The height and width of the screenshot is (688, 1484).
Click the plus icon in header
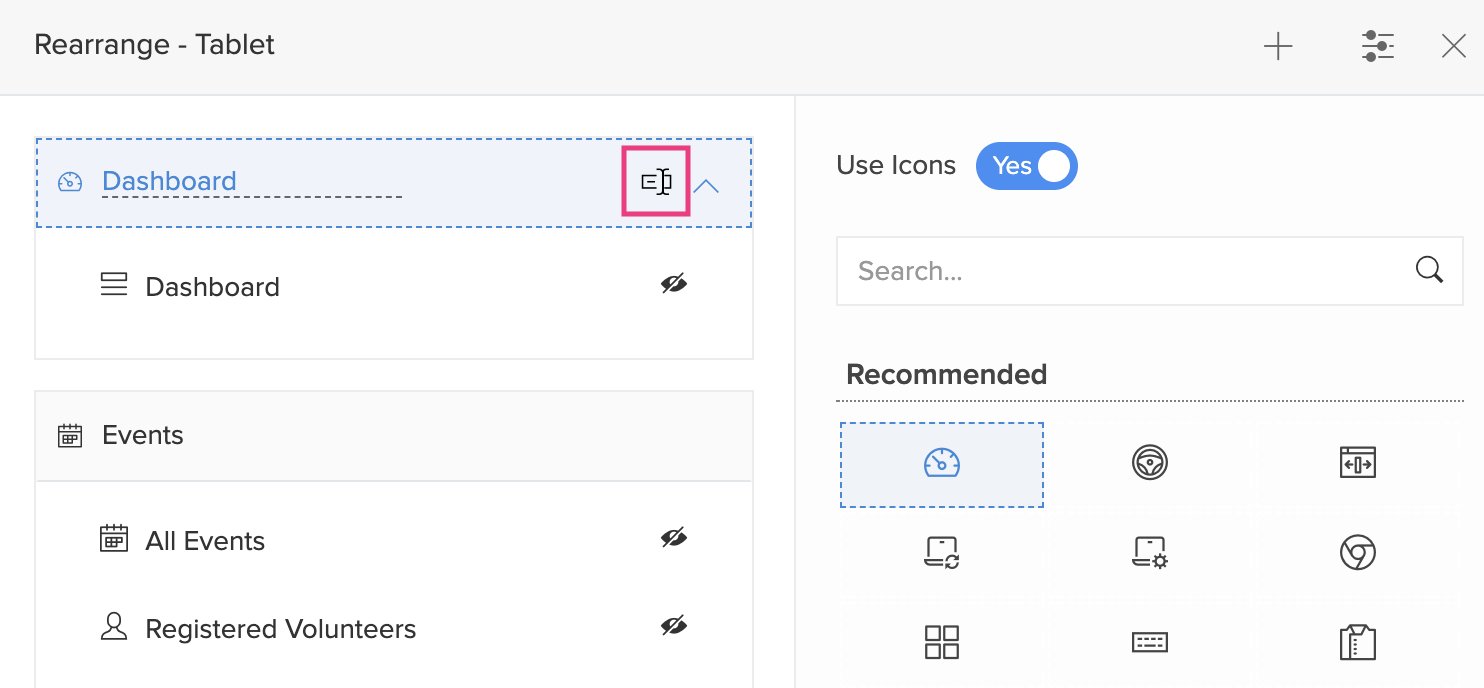(1278, 46)
